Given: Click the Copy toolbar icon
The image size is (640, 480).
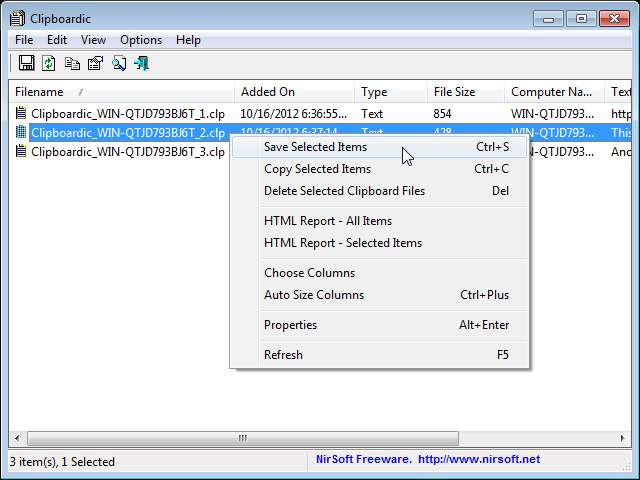Looking at the screenshot, I should [72, 63].
